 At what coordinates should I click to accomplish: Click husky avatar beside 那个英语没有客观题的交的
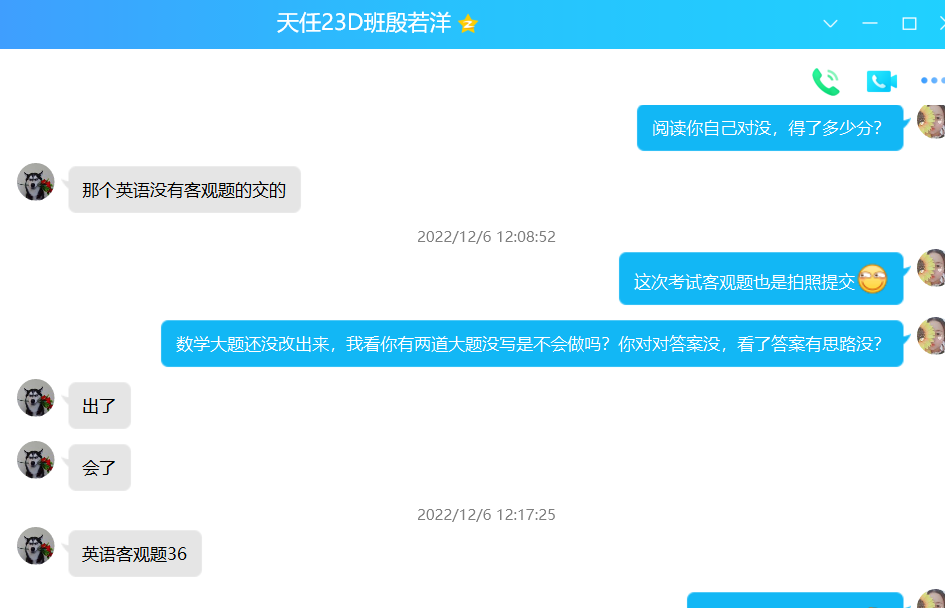point(36,182)
